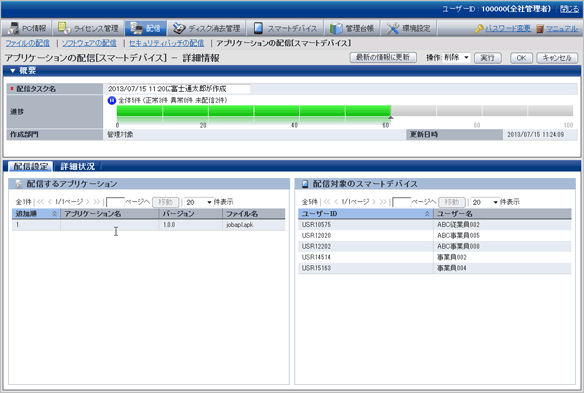
Task: Open the PC情報 tab
Action: tap(27, 28)
